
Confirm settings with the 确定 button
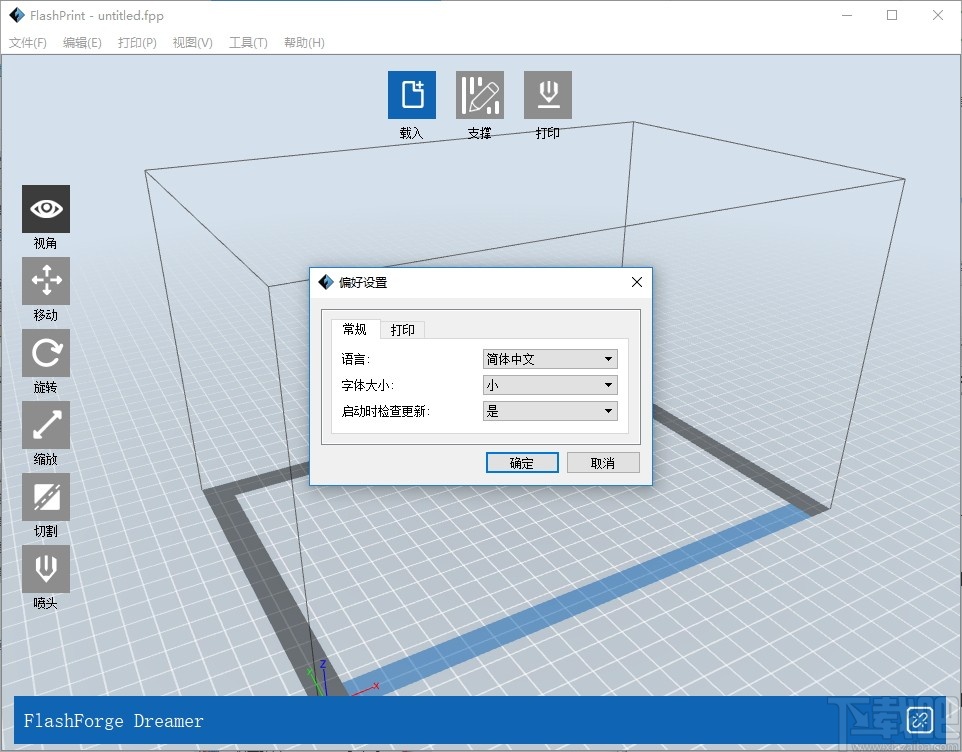click(x=521, y=462)
